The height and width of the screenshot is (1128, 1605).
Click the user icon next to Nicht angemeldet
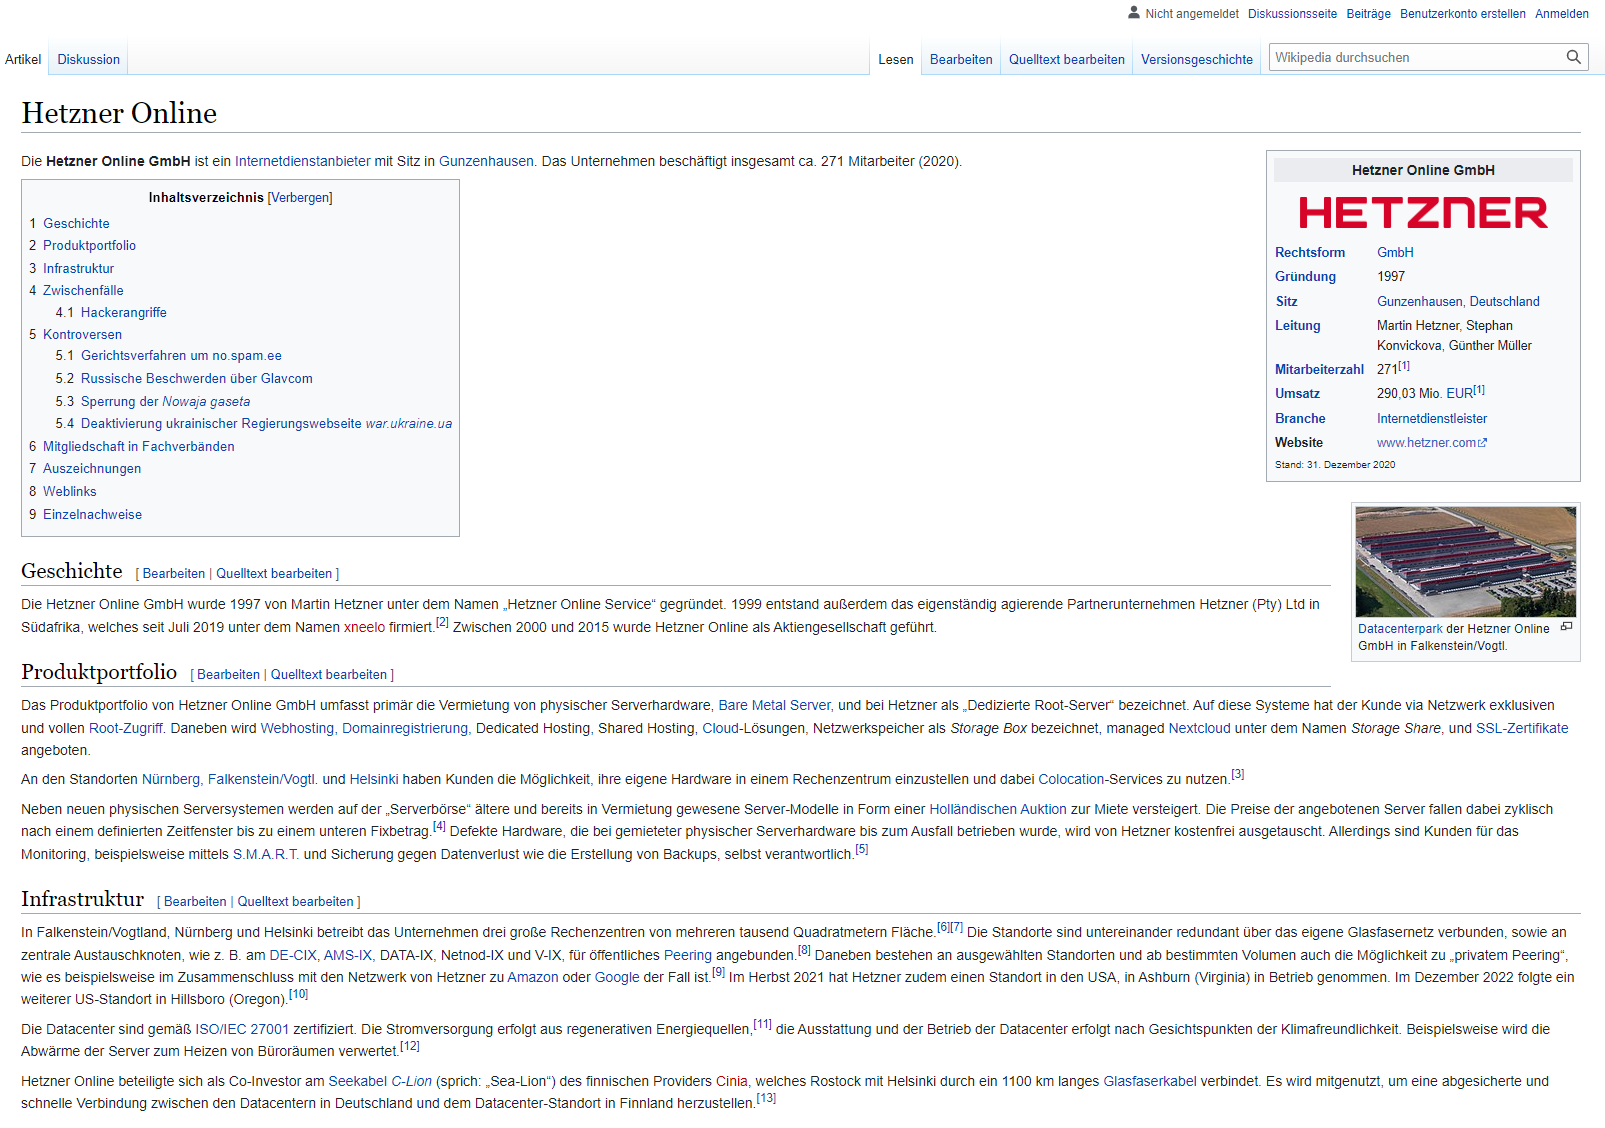click(x=1134, y=13)
